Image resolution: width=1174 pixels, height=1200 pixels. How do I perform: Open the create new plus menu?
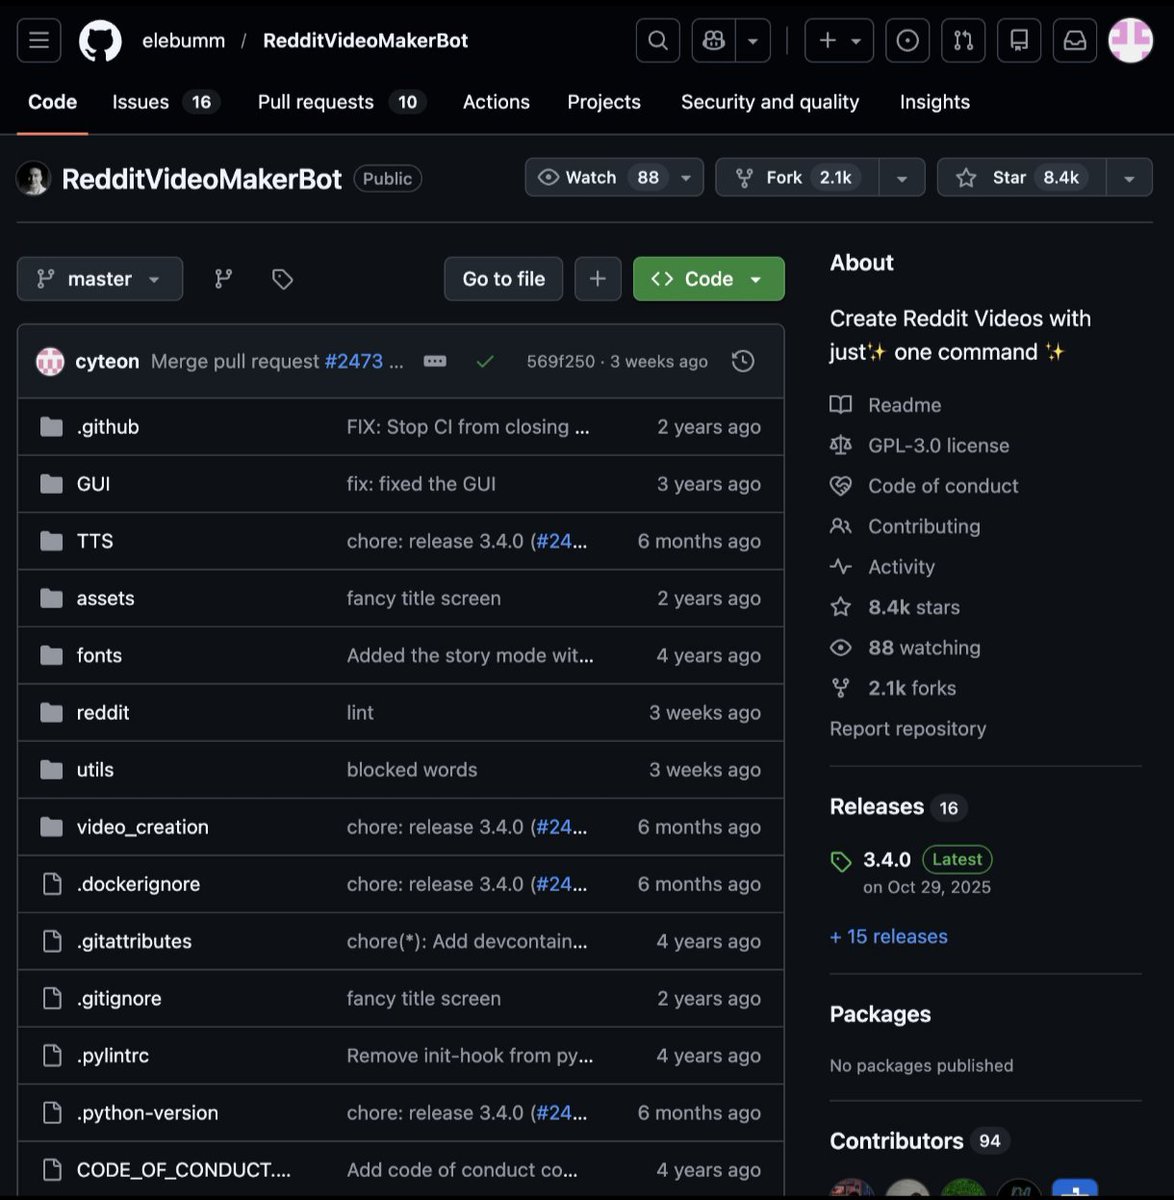[x=840, y=41]
